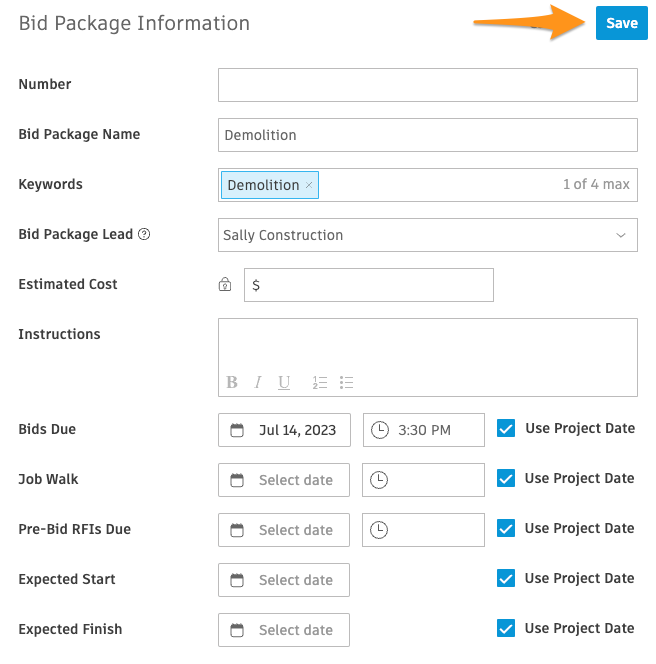Insert bulleted list in Instructions
The width and height of the screenshot is (656, 664).
346,382
